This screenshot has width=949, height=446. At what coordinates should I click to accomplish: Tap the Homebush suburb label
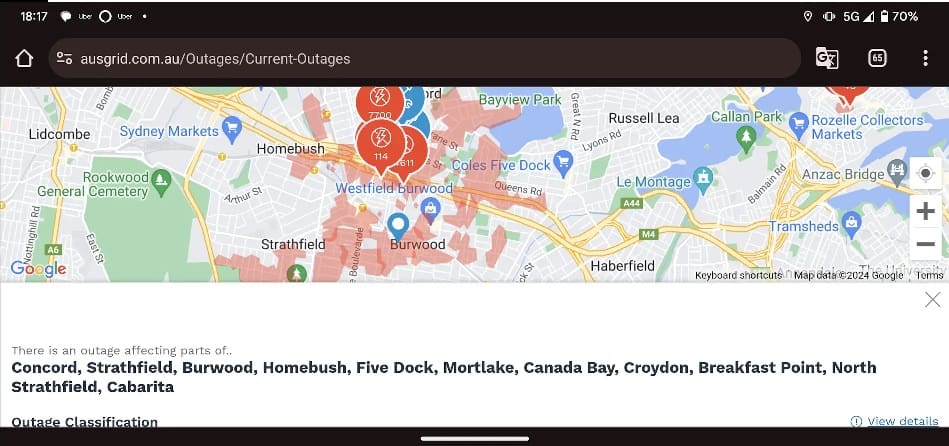point(291,148)
